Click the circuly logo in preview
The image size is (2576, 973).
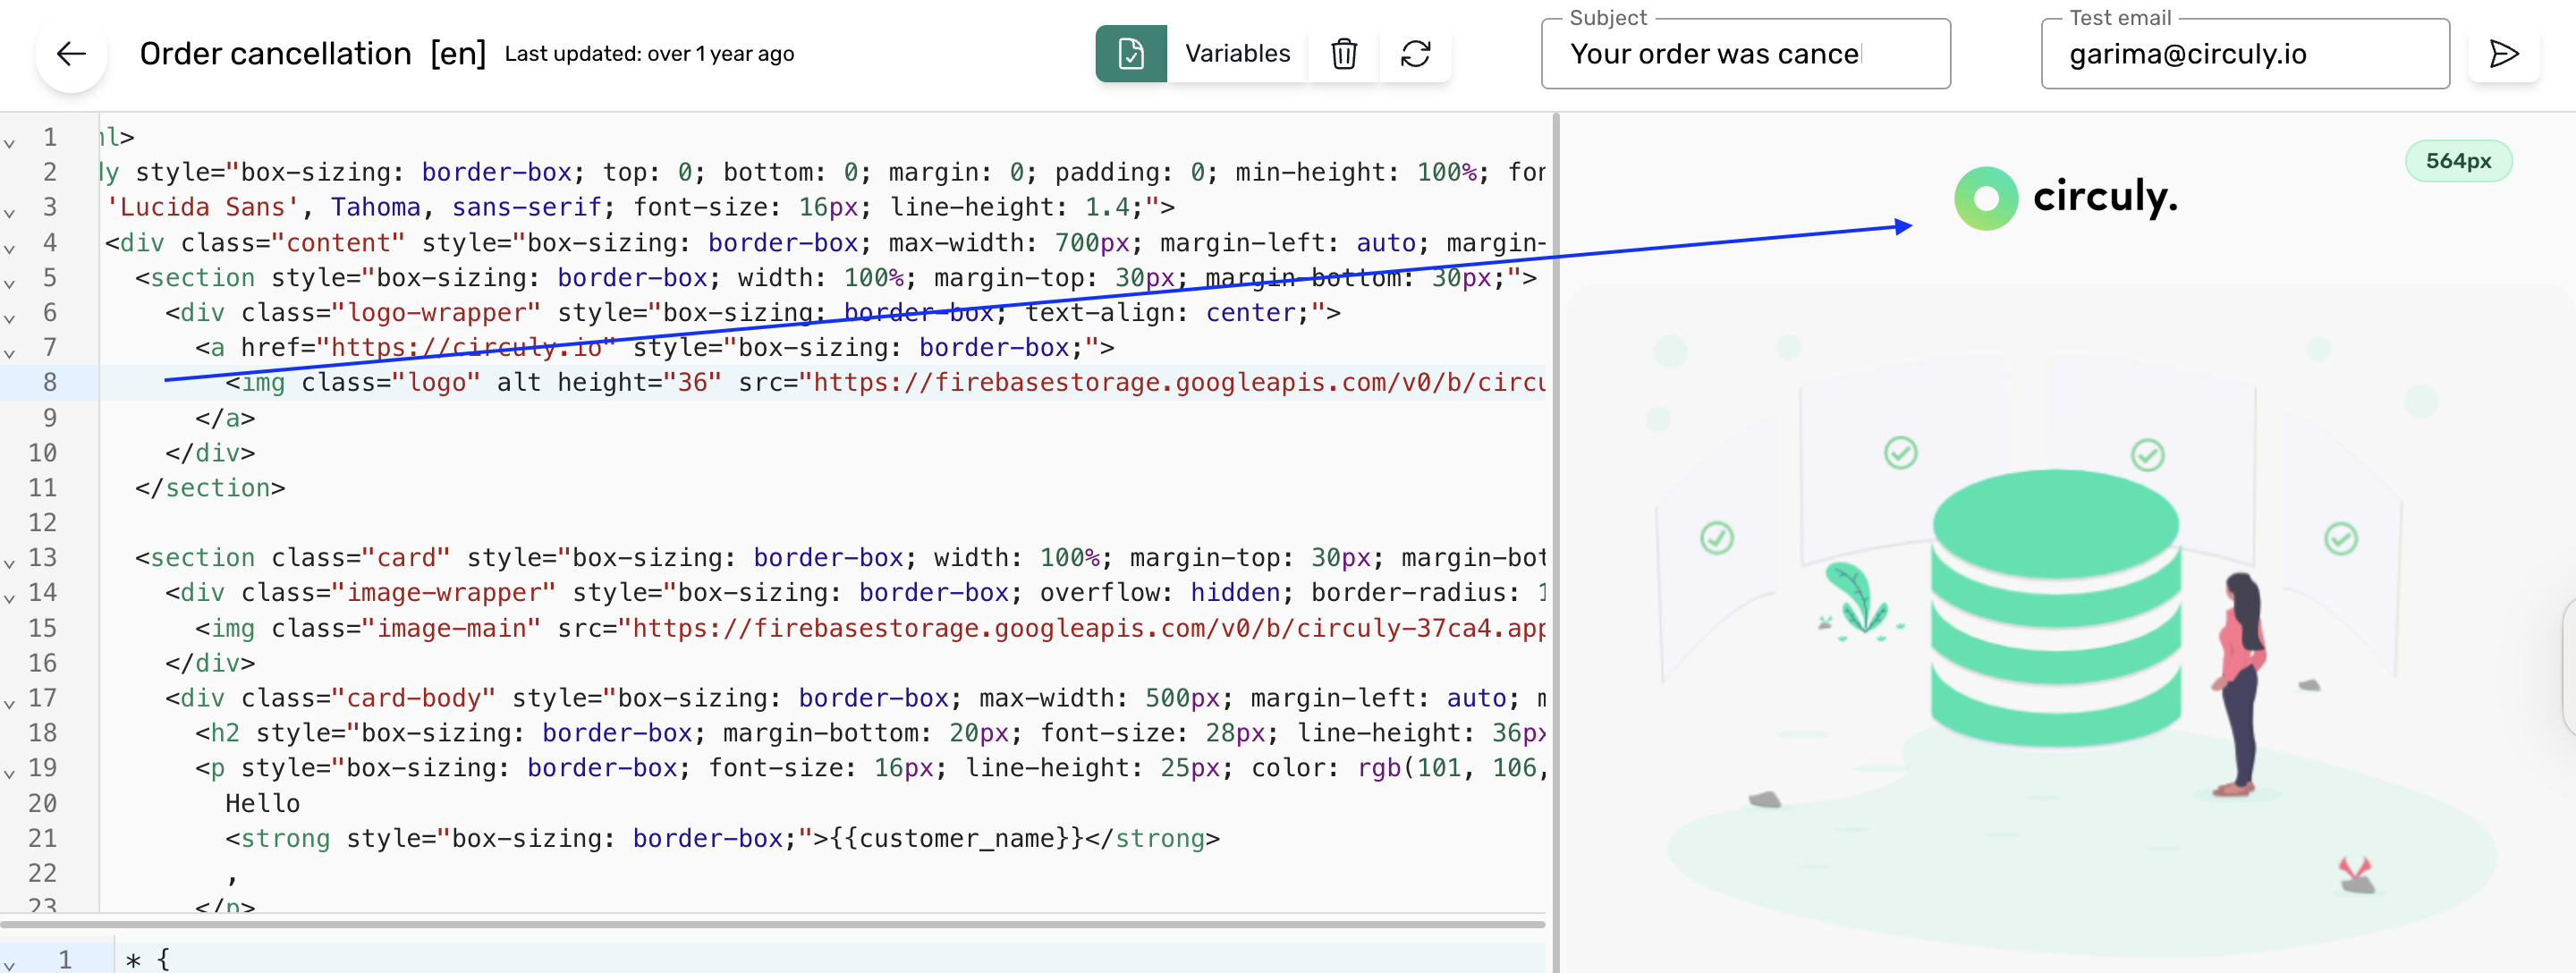[2065, 198]
